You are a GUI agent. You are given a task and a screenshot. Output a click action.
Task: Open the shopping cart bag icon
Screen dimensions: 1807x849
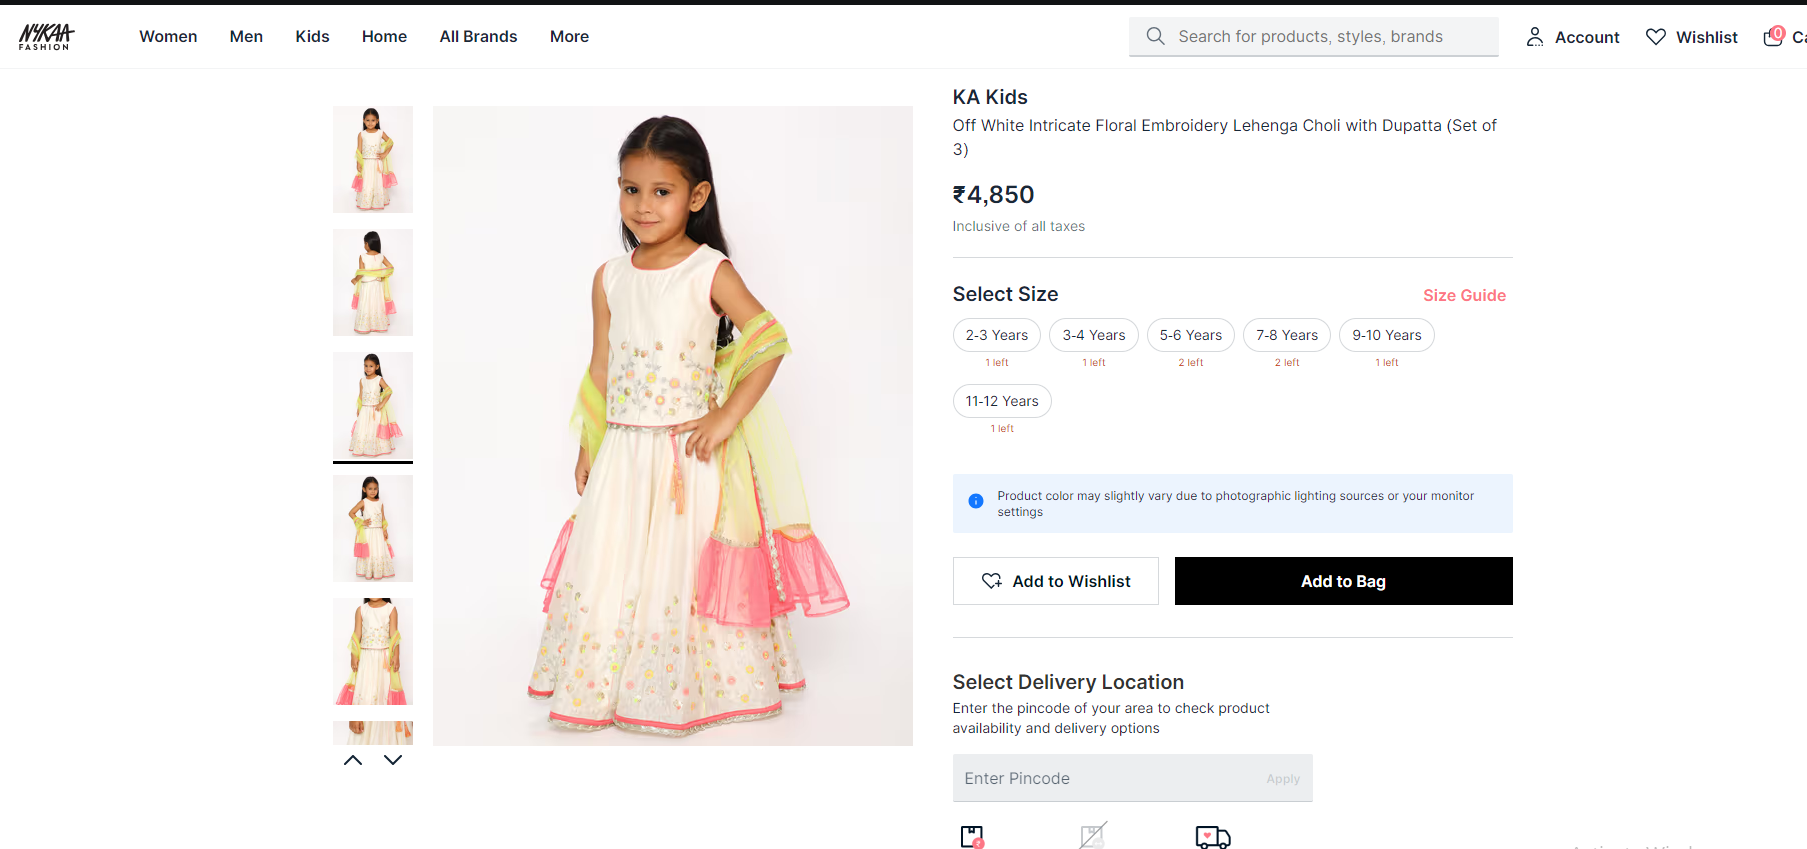click(x=1773, y=37)
